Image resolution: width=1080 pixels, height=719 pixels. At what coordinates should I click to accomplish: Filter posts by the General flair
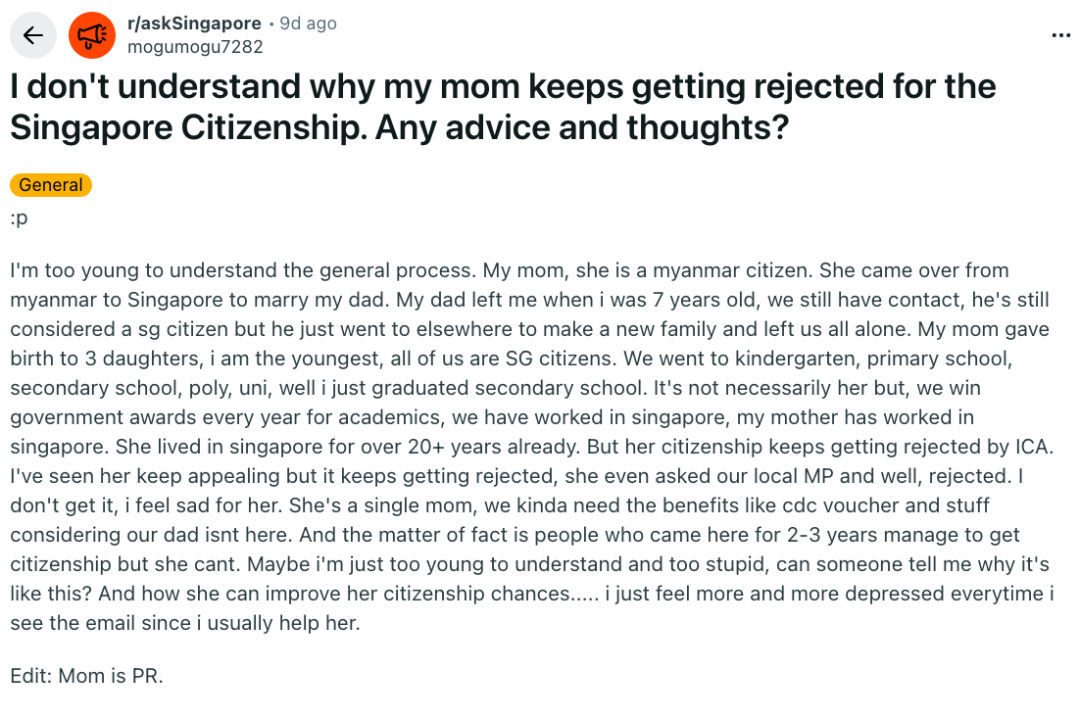tap(51, 185)
